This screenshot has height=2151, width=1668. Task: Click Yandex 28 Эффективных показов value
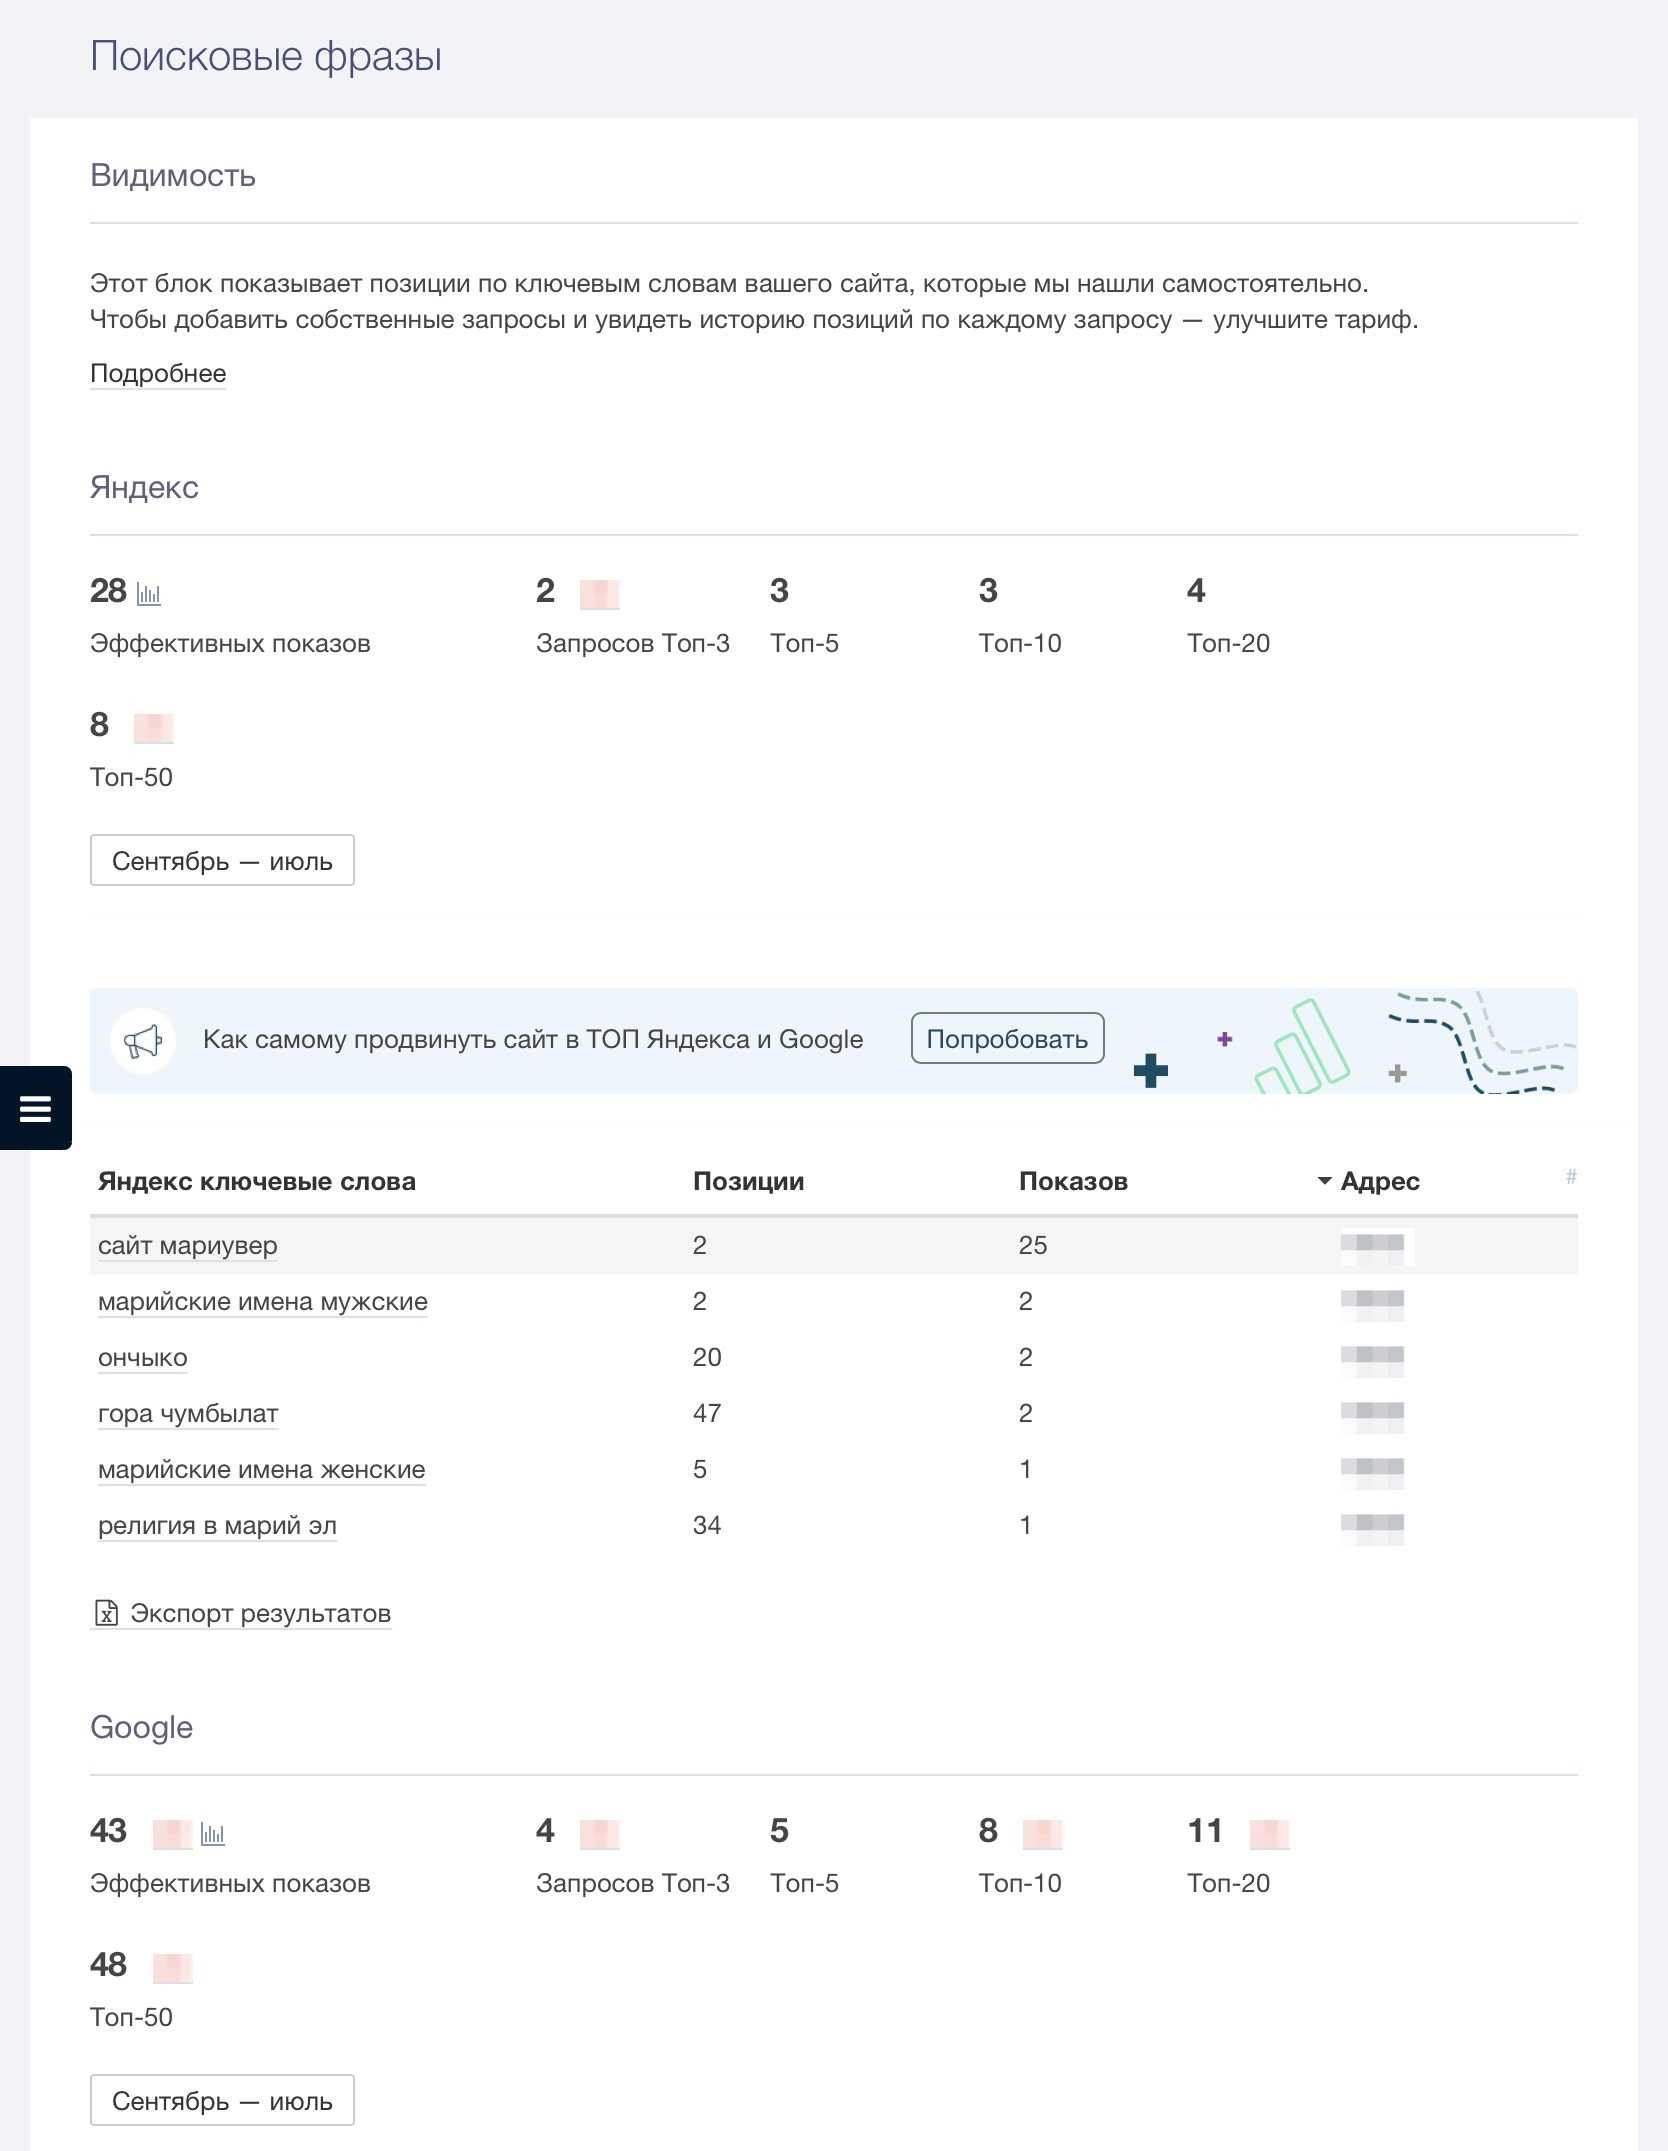108,591
